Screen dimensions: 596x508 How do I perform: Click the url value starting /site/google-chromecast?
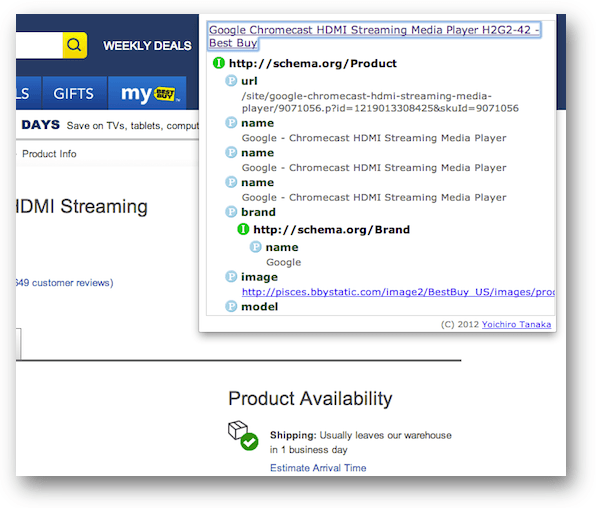[x=380, y=102]
